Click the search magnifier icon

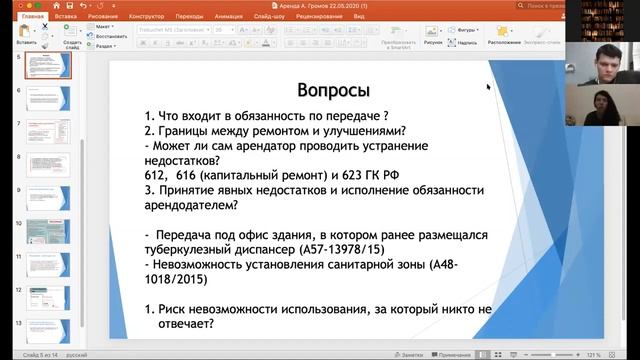(x=520, y=6)
